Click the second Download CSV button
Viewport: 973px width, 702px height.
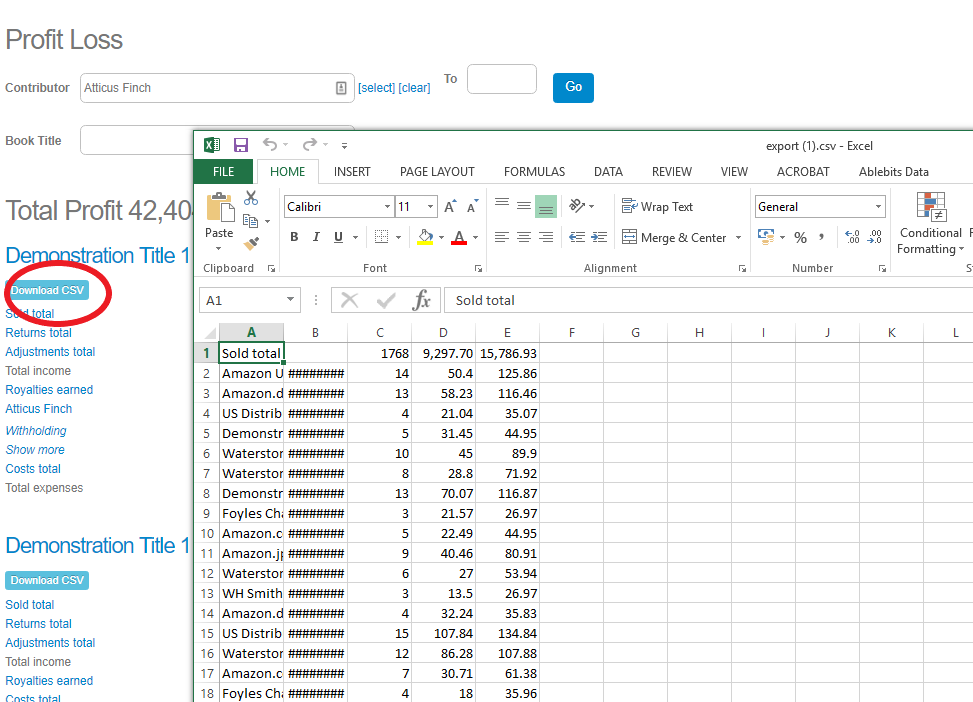click(x=47, y=580)
